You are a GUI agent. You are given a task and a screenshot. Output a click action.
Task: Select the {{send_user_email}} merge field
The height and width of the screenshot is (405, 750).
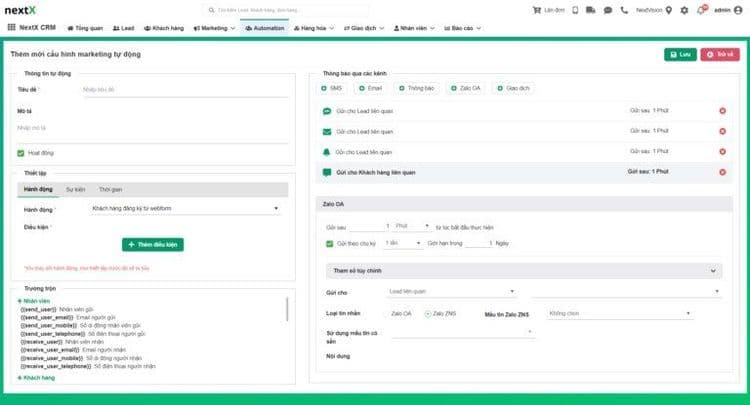pyautogui.click(x=47, y=317)
